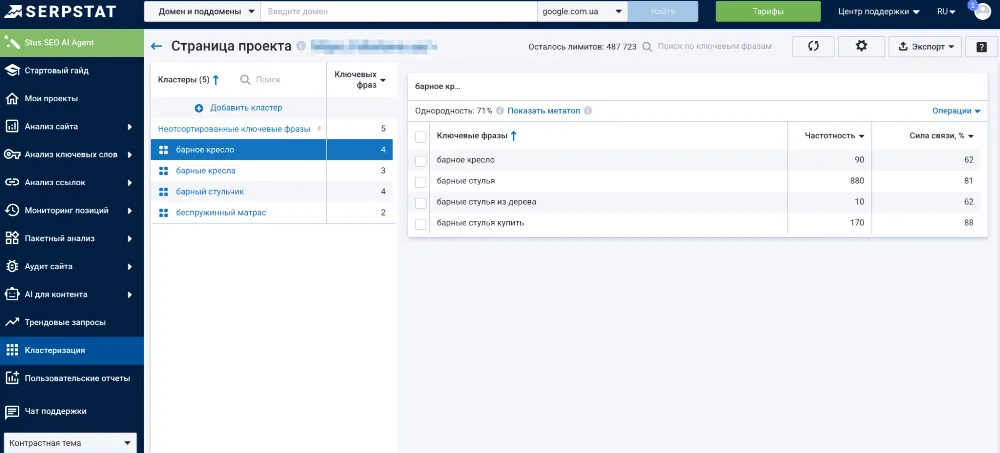Viewport: 1000px width, 453px height.
Task: Click the Мониторинг позиций clock icon
Action: (12, 211)
